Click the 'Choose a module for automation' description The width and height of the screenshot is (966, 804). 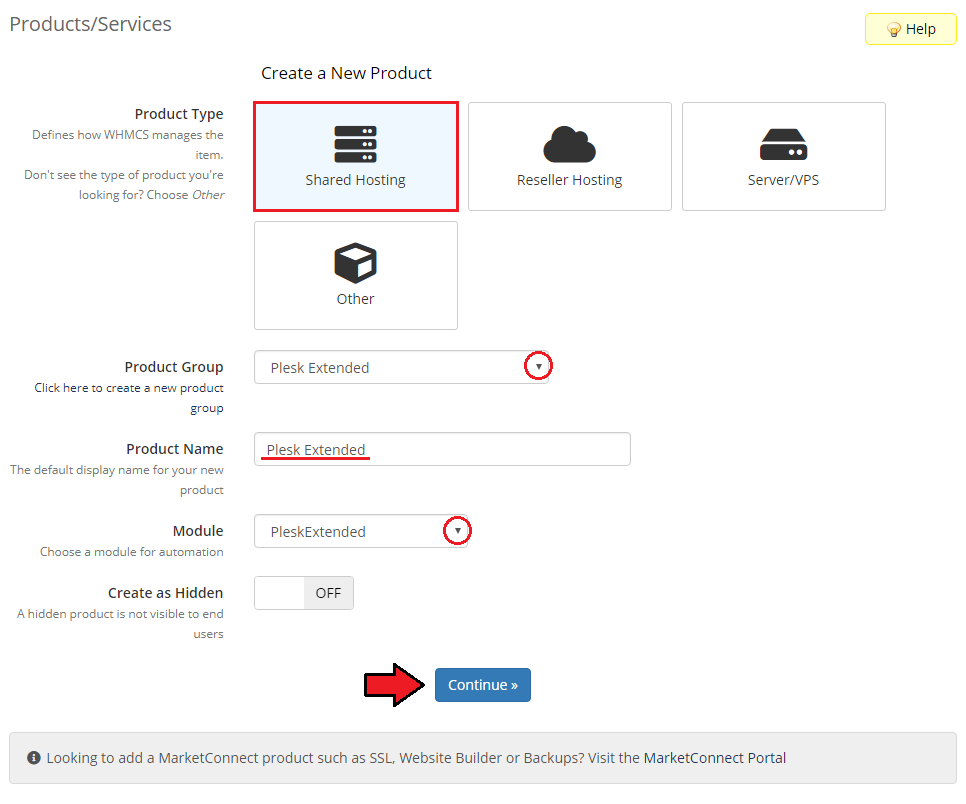pos(132,552)
